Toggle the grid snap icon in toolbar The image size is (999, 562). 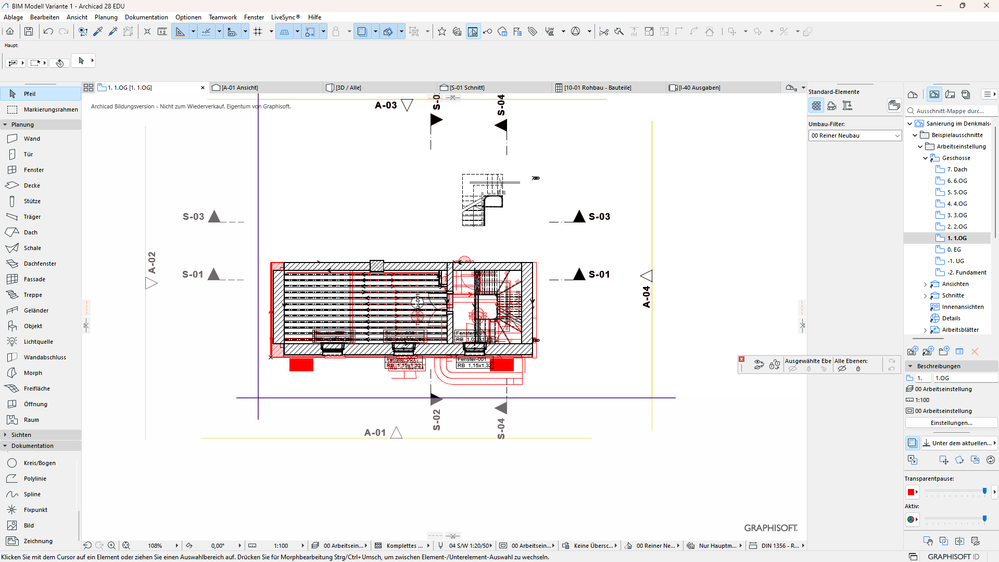tap(257, 32)
